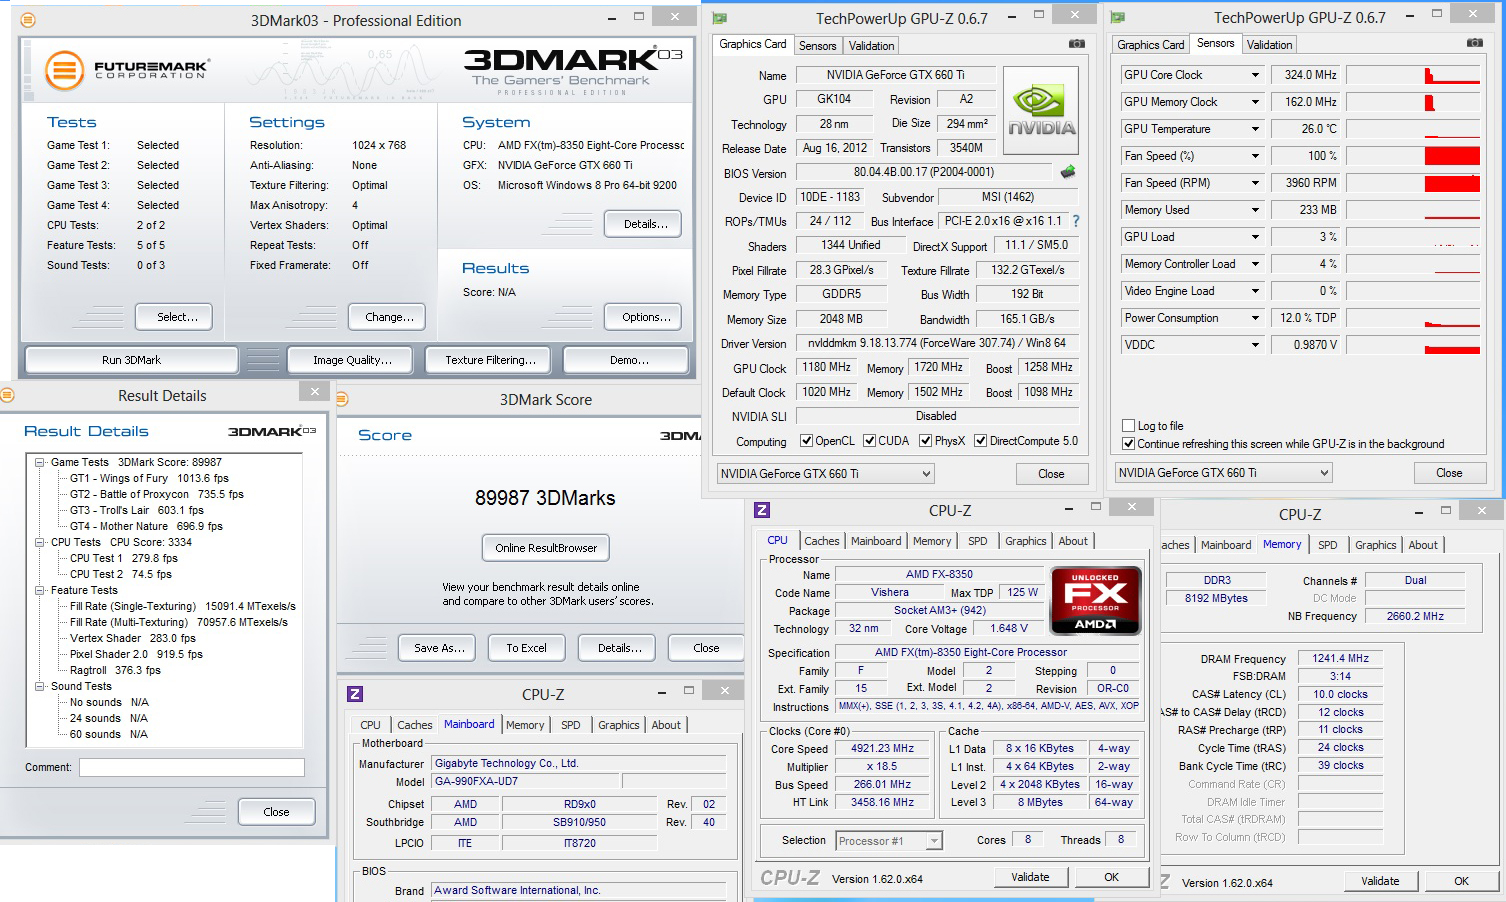This screenshot has height=902, width=1506.
Task: Click the Bus Interface question mark icon
Action: click(x=1076, y=221)
